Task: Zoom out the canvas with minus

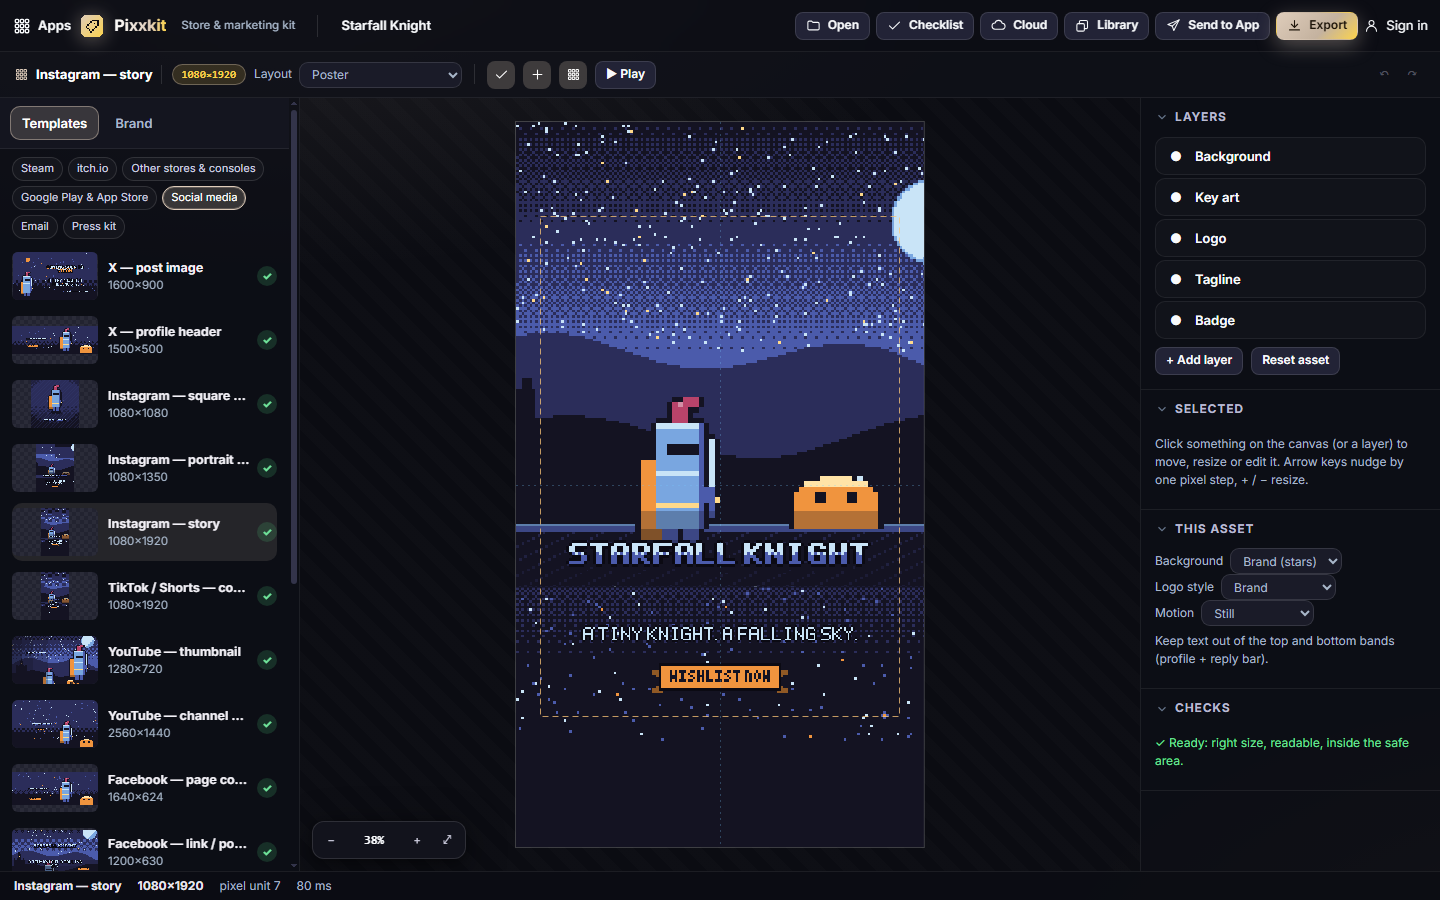Action: coord(331,840)
